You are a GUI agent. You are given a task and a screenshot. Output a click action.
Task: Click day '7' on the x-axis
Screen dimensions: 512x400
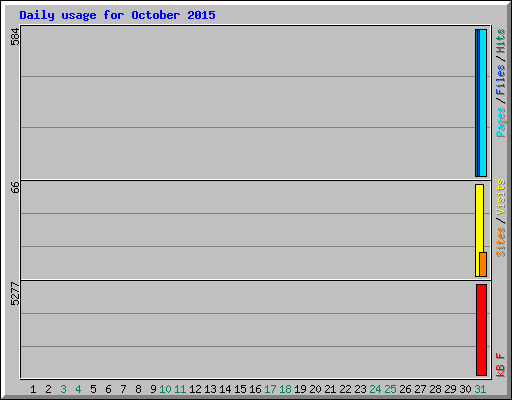pyautogui.click(x=123, y=389)
